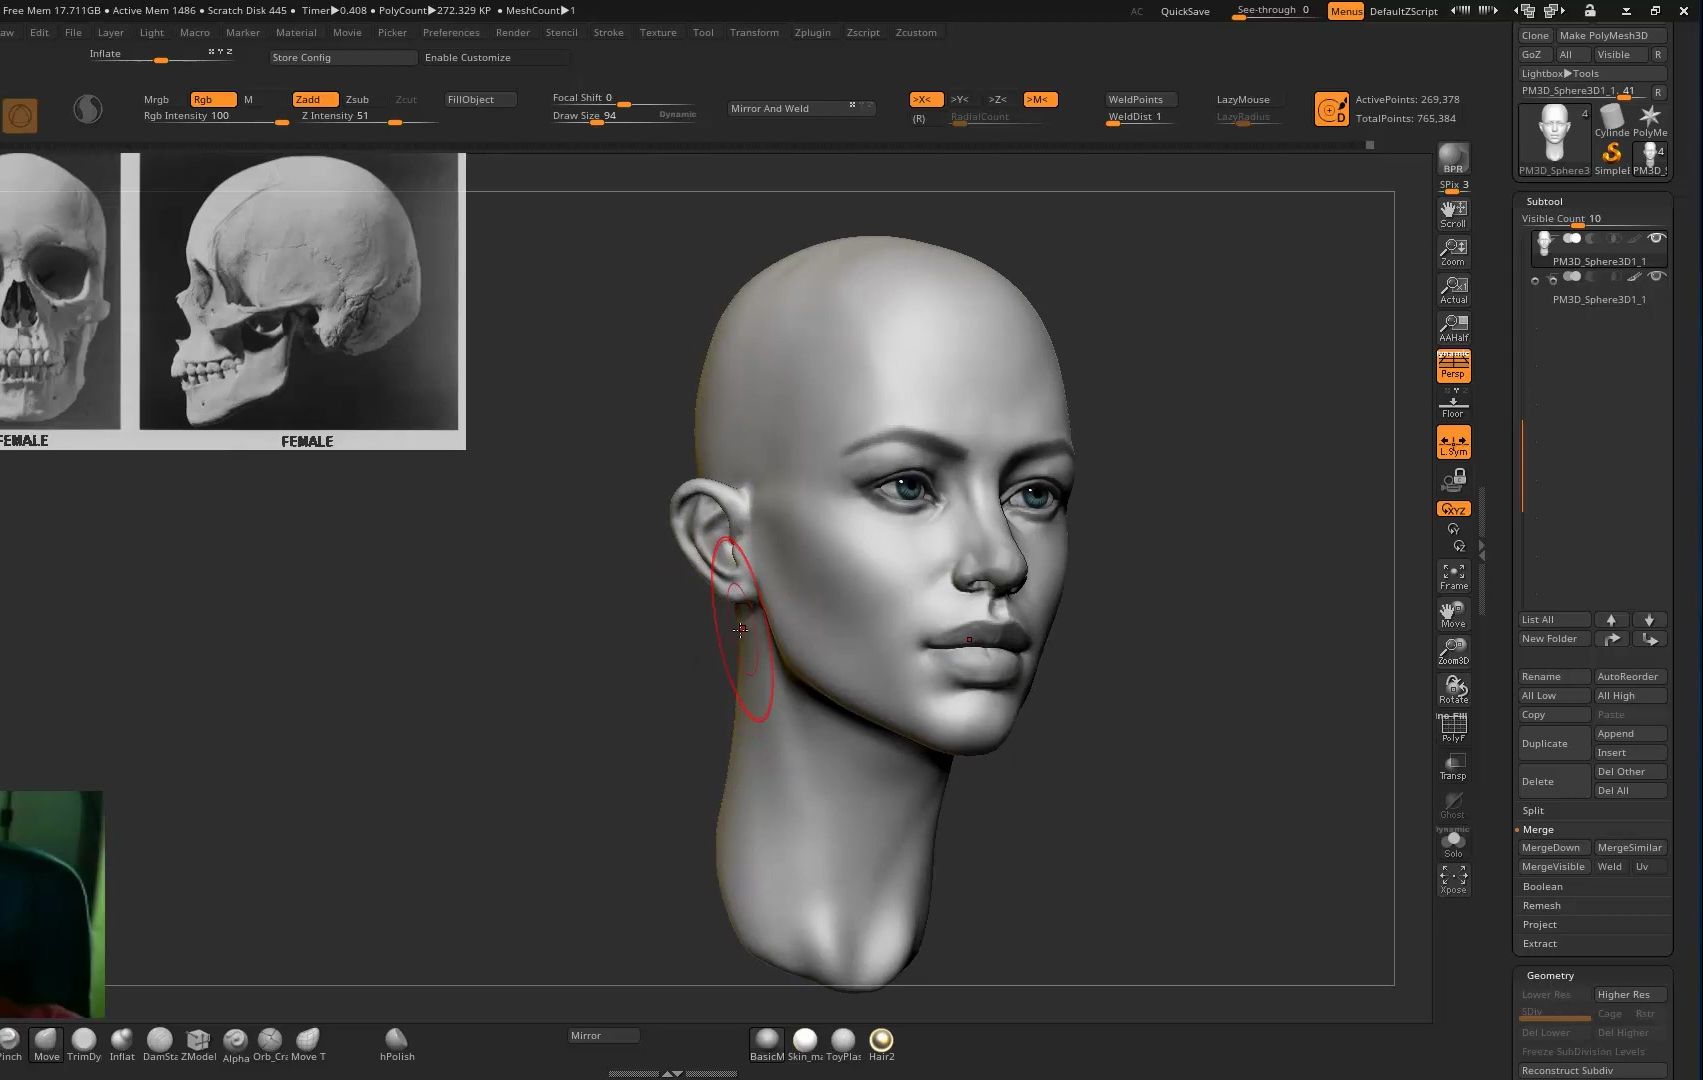The height and width of the screenshot is (1080, 1703).
Task: Toggle Zadd sculpting mode off
Action: point(313,99)
